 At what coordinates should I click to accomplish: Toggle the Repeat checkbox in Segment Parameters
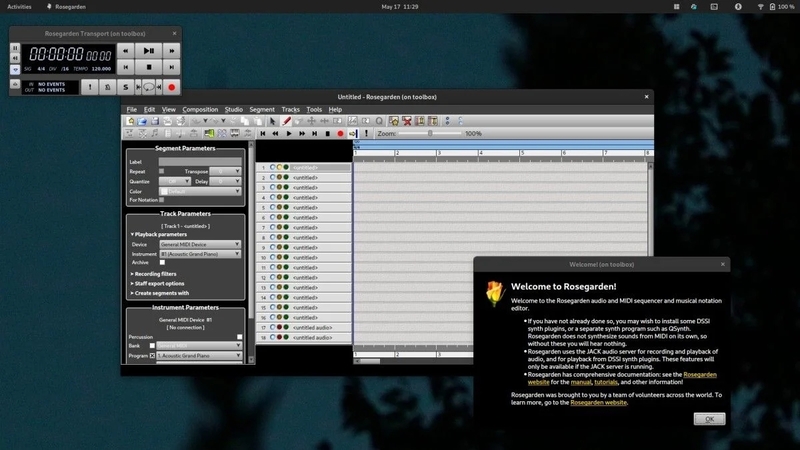point(162,171)
